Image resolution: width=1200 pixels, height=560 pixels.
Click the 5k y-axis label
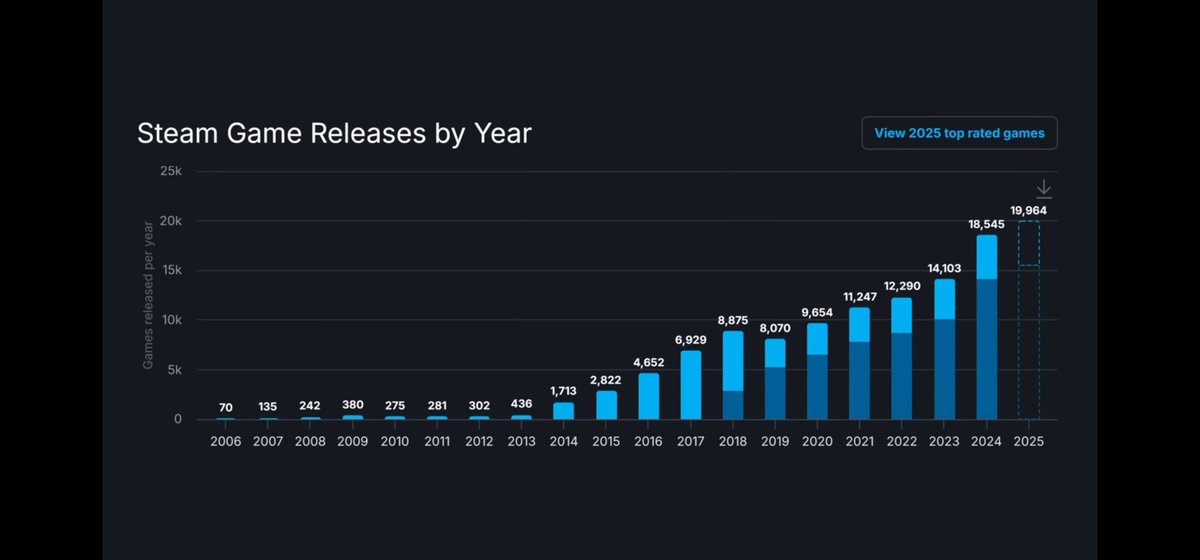pos(174,370)
